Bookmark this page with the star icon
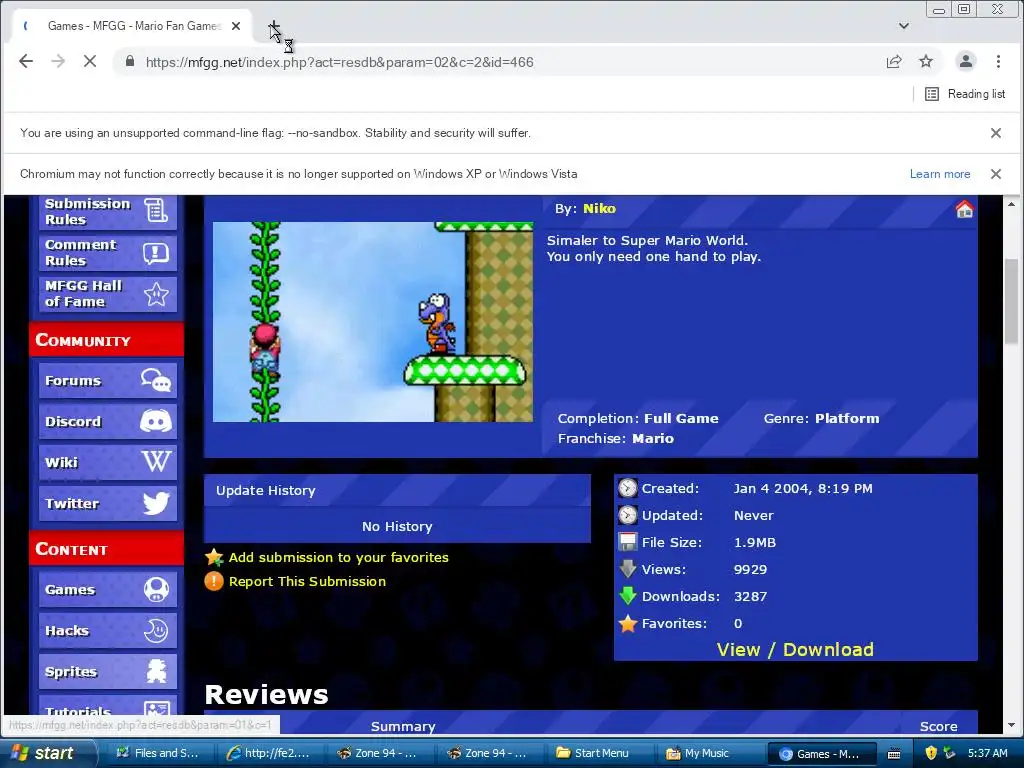The width and height of the screenshot is (1024, 768). tap(926, 61)
